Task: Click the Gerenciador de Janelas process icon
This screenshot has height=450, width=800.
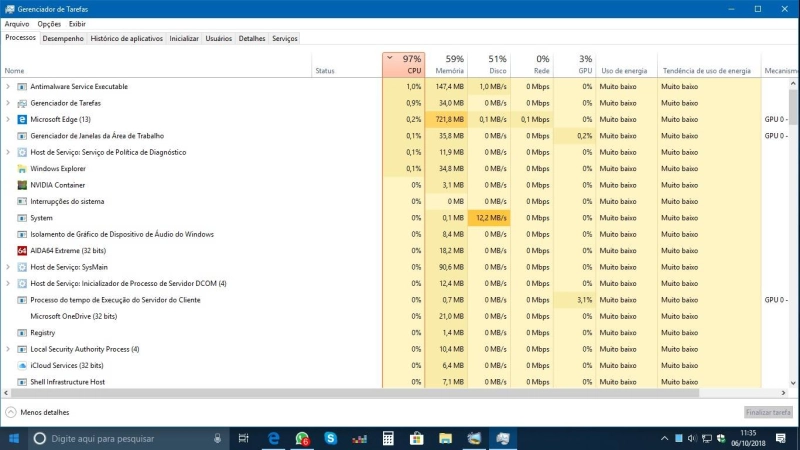Action: [x=22, y=136]
